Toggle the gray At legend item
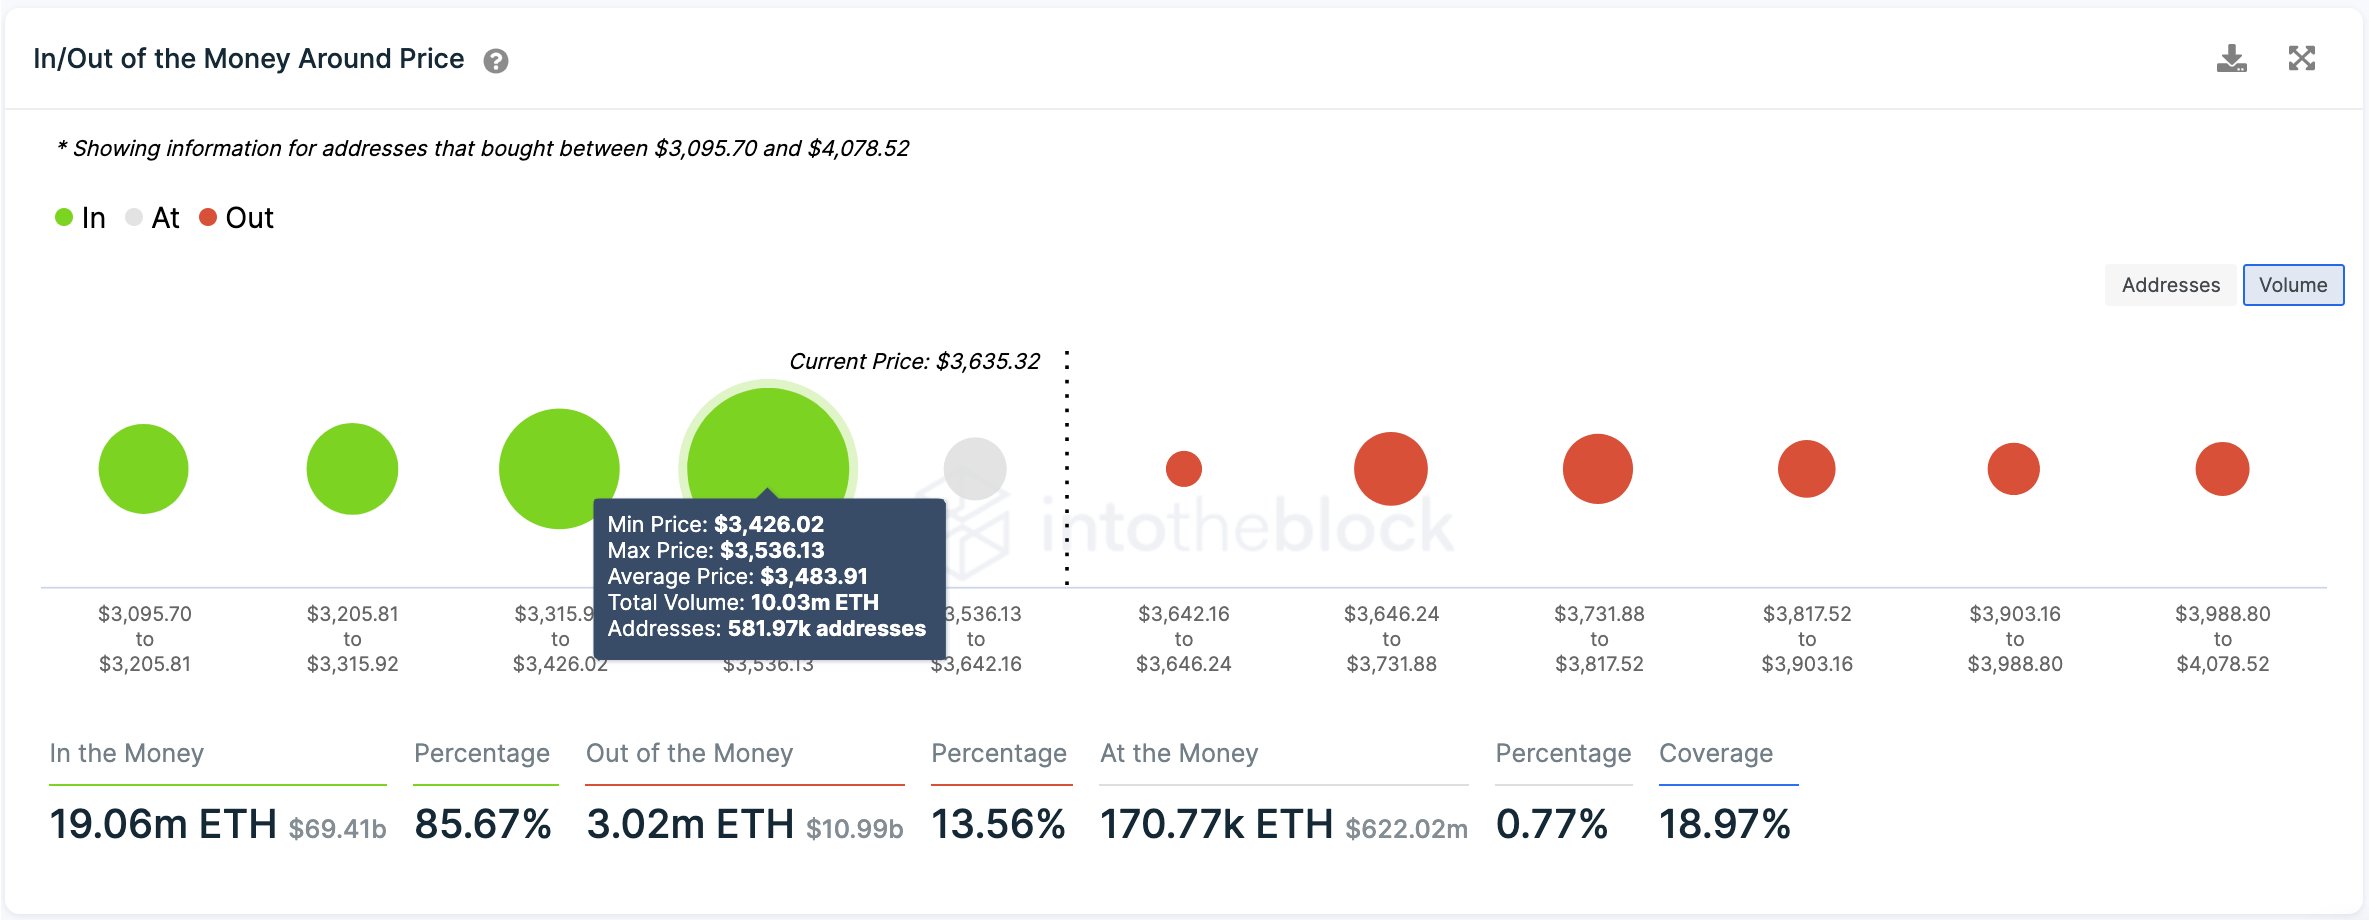Screen dimensions: 2369x920 pyautogui.click(x=152, y=218)
